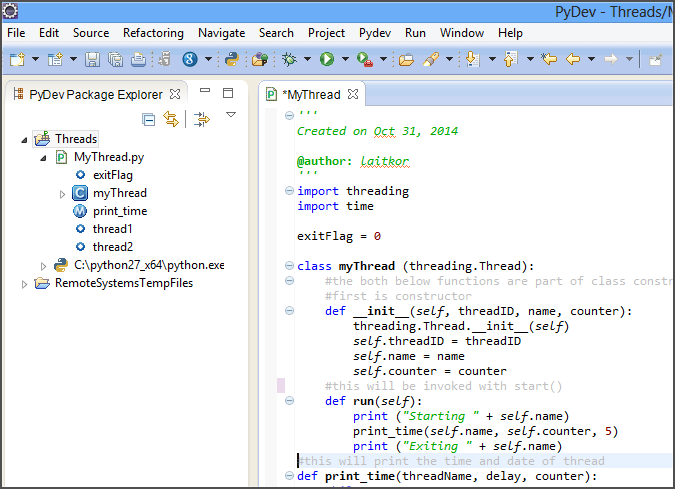Fold the run method in the editor
The width and height of the screenshot is (675, 489).
tap(288, 401)
